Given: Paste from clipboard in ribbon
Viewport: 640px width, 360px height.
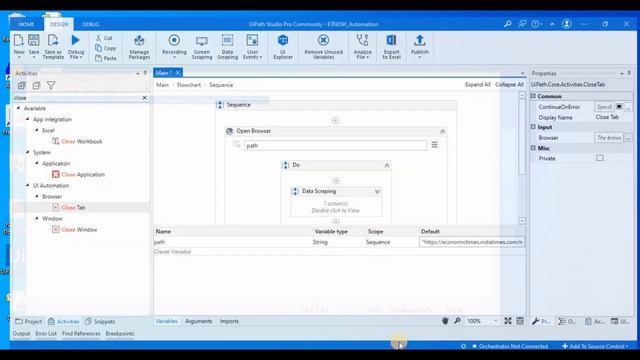Looking at the screenshot, I should [x=106, y=58].
